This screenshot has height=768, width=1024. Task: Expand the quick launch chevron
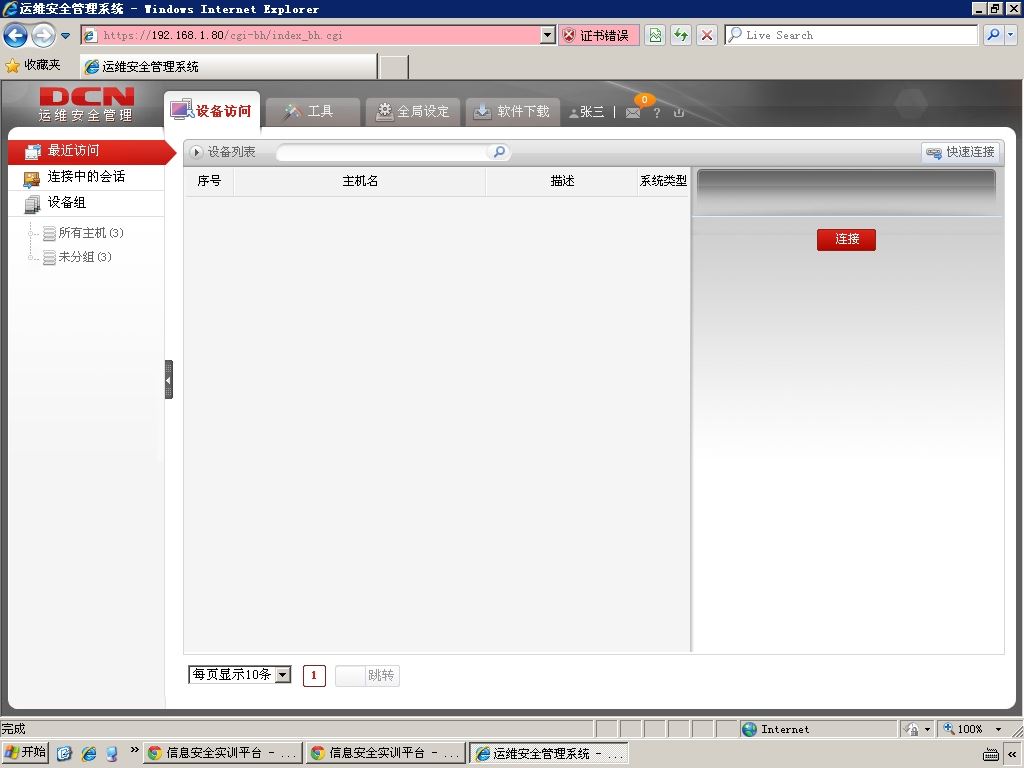[134, 750]
